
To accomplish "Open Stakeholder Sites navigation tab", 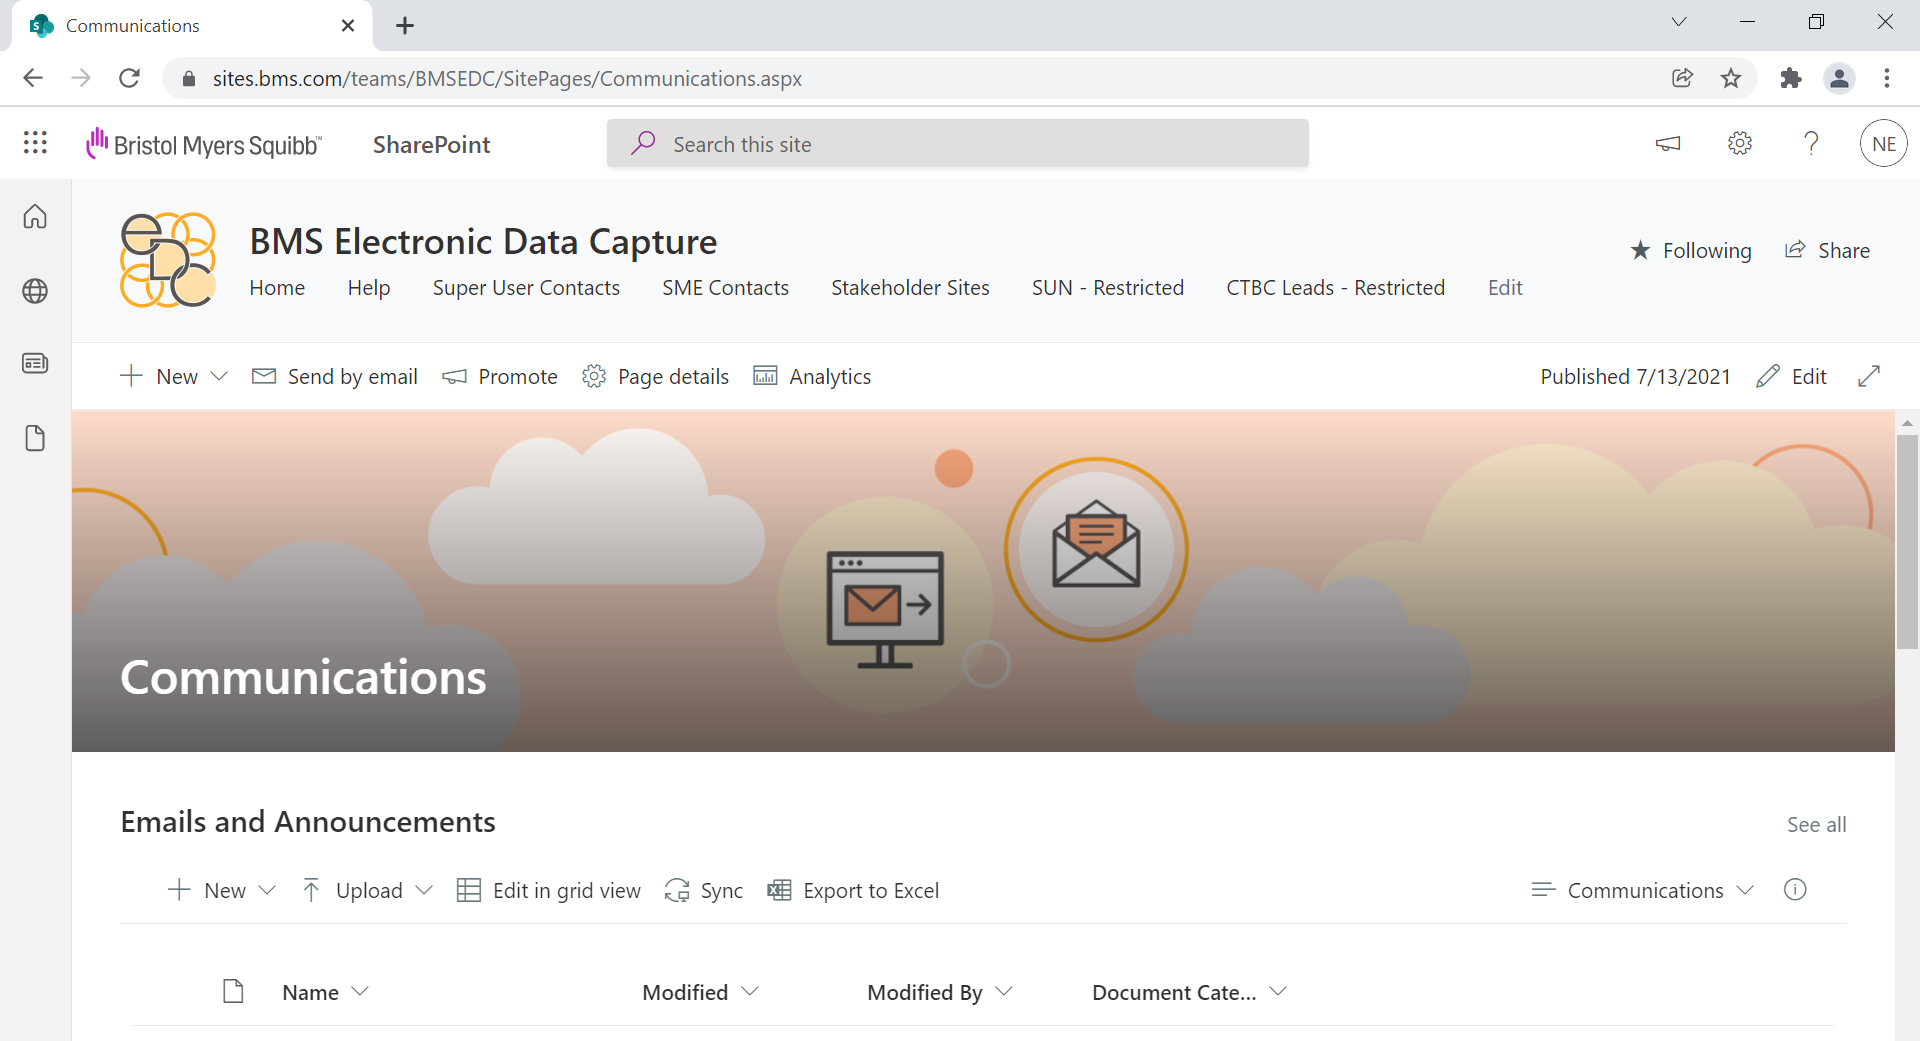I will 910,288.
